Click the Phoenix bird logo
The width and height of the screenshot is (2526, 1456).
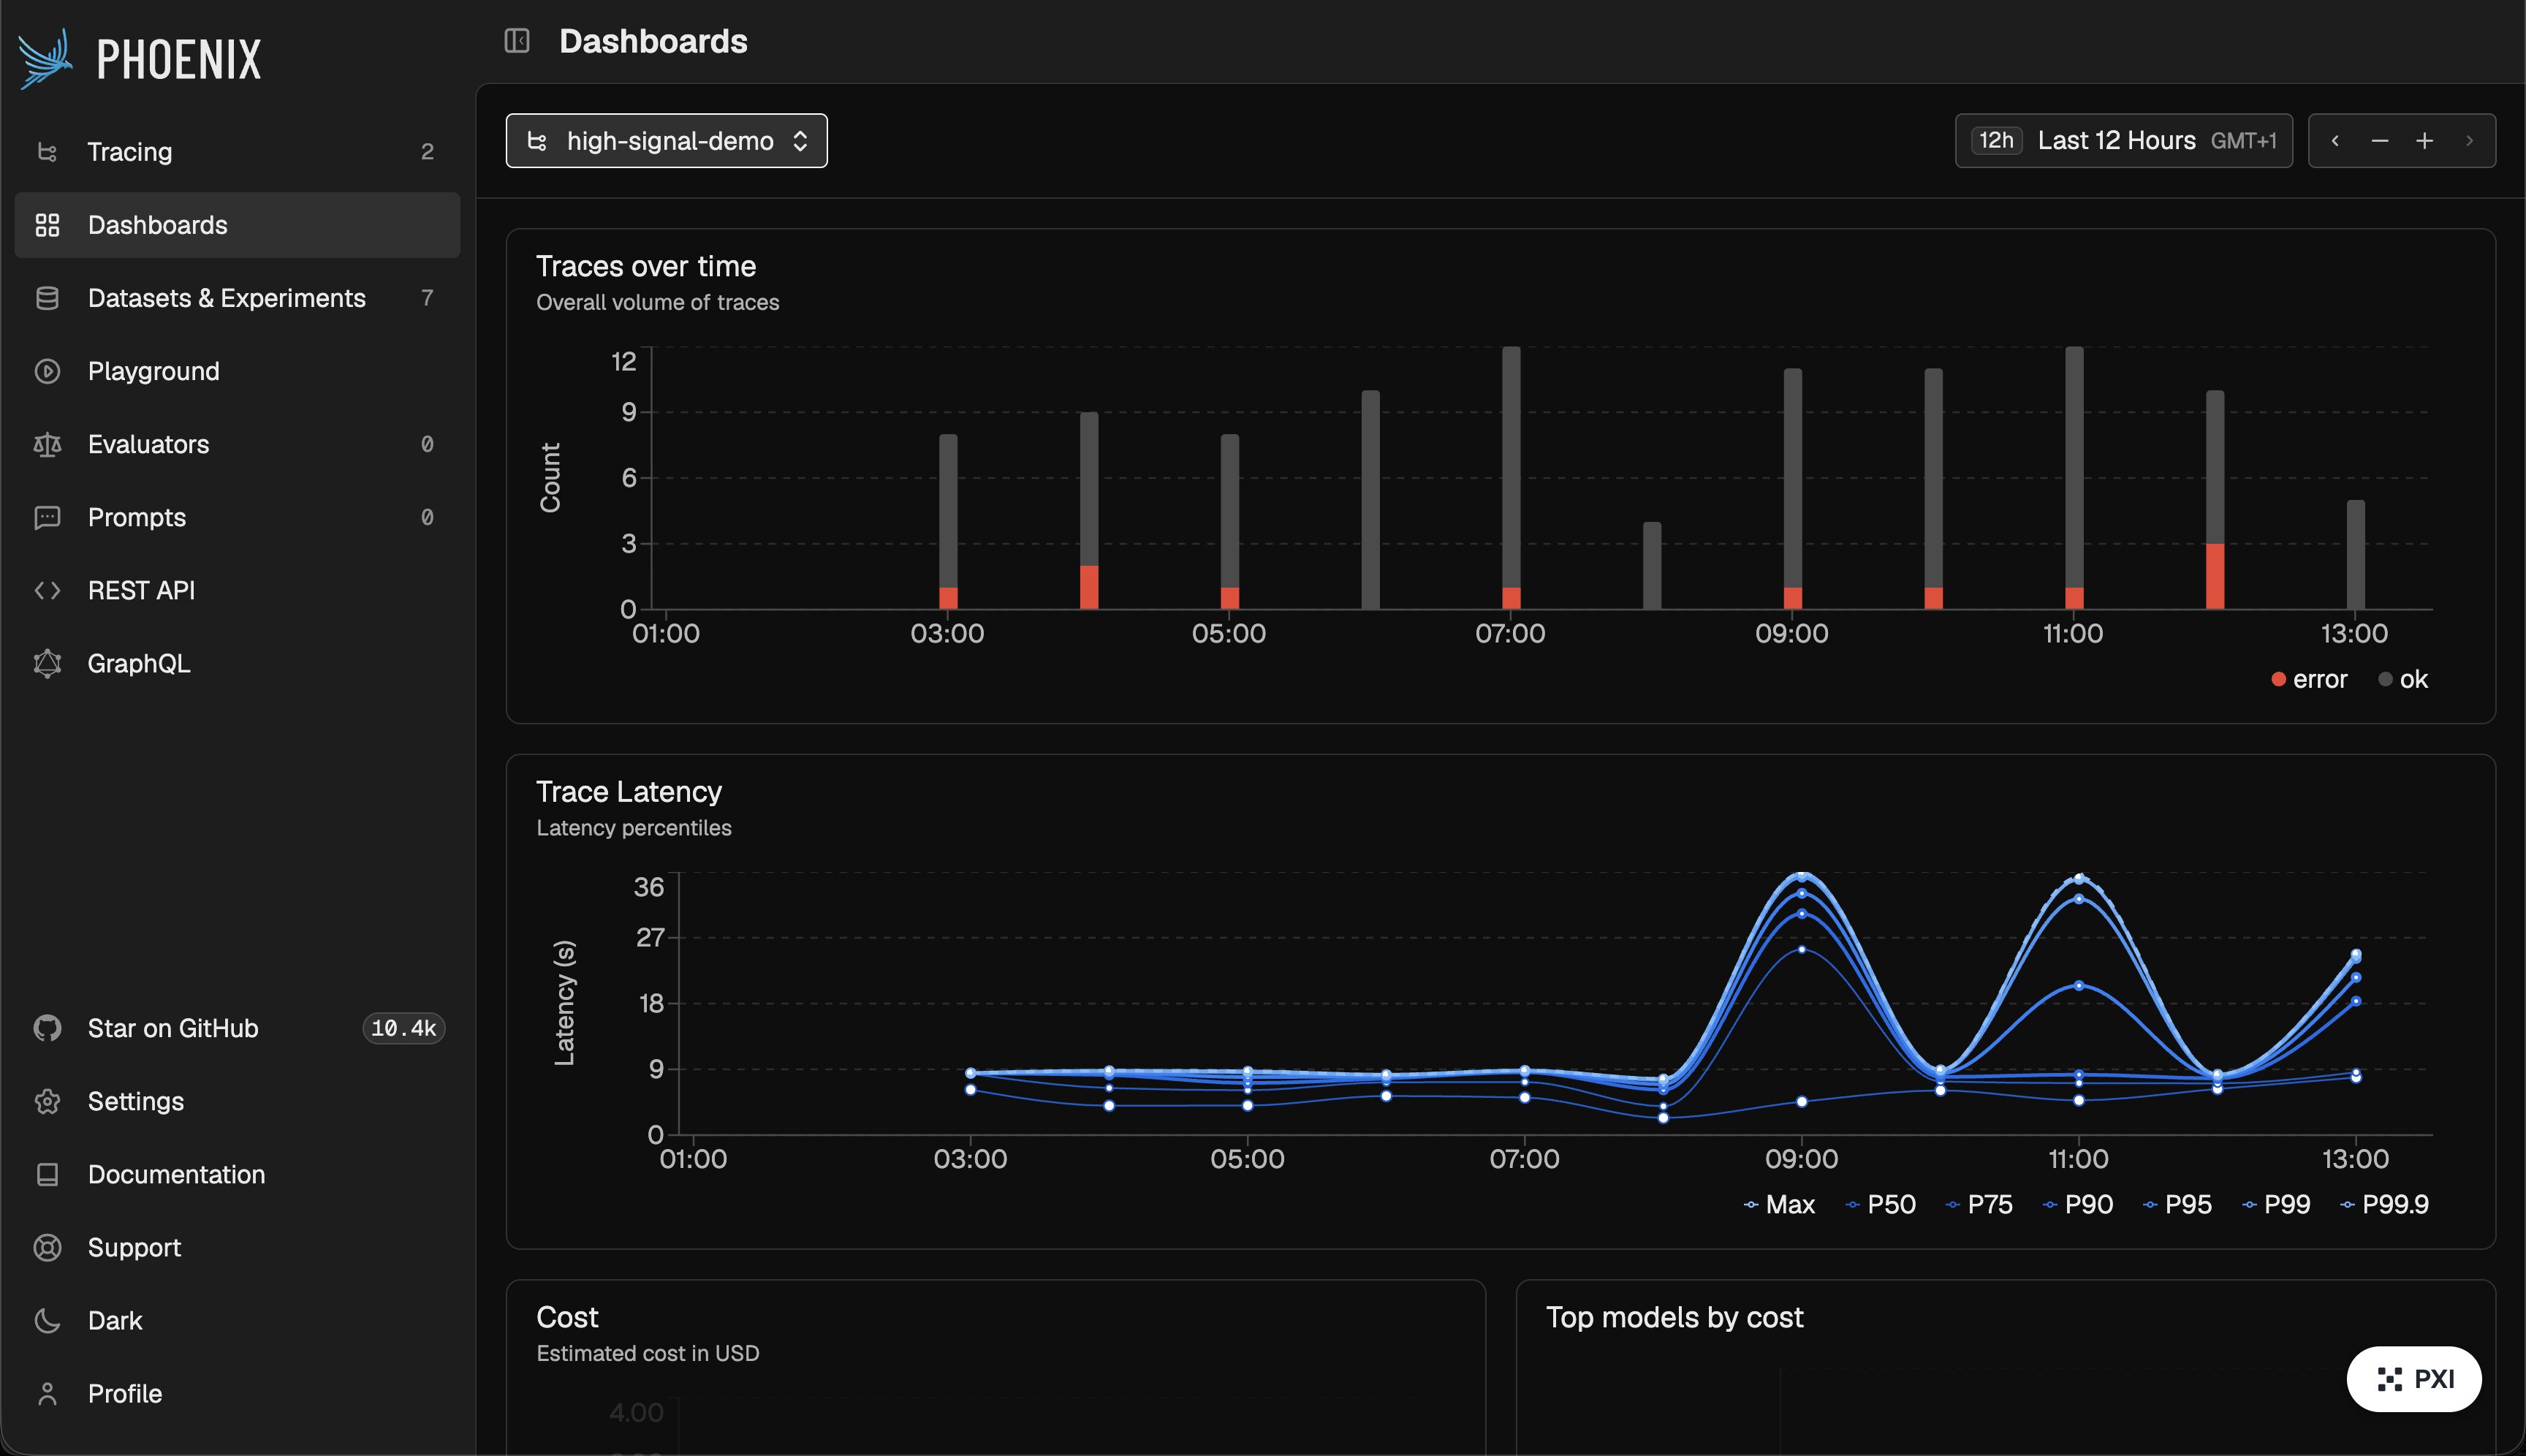pos(45,58)
